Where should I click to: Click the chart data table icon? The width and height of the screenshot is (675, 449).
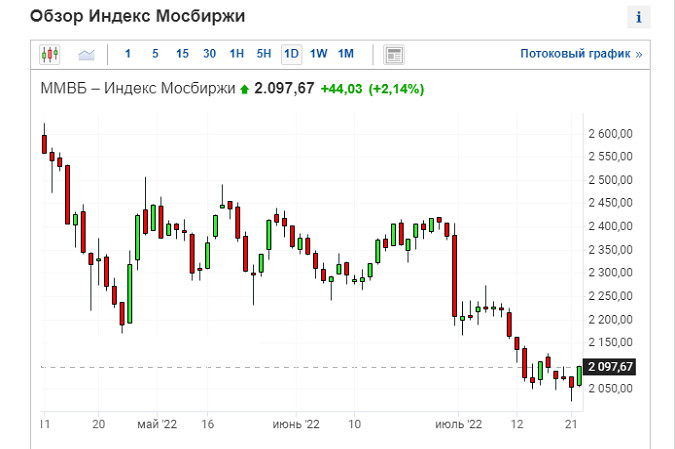(394, 55)
